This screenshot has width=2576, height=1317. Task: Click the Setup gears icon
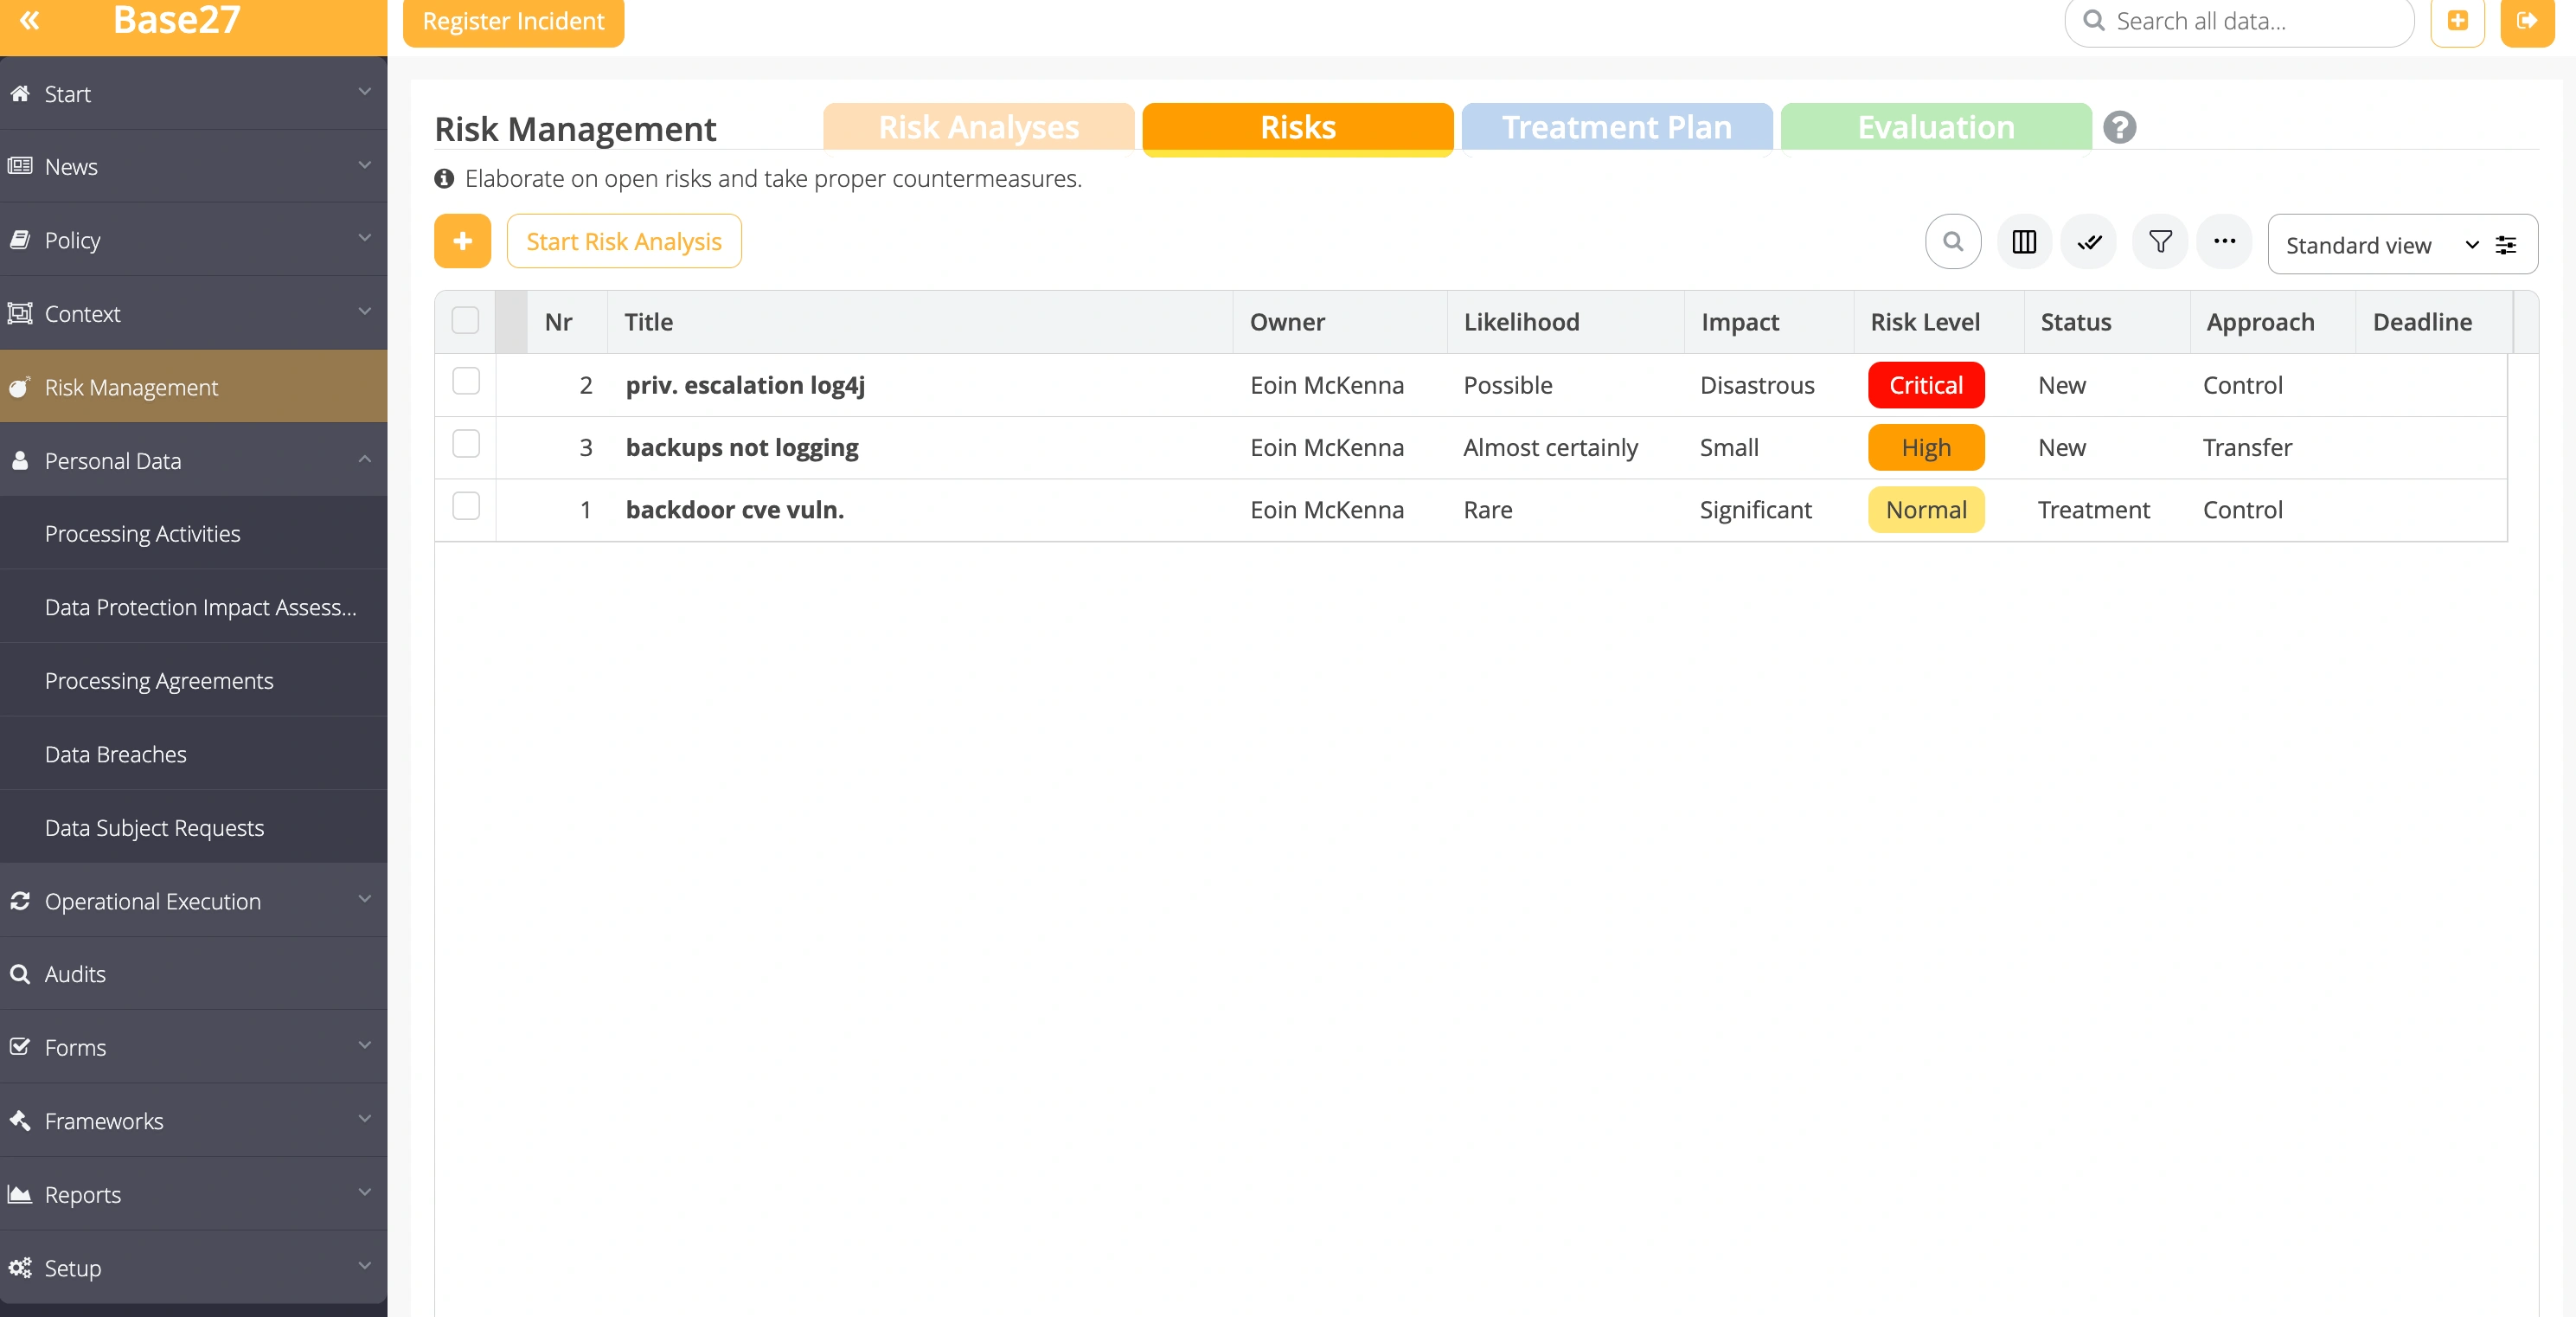(19, 1267)
